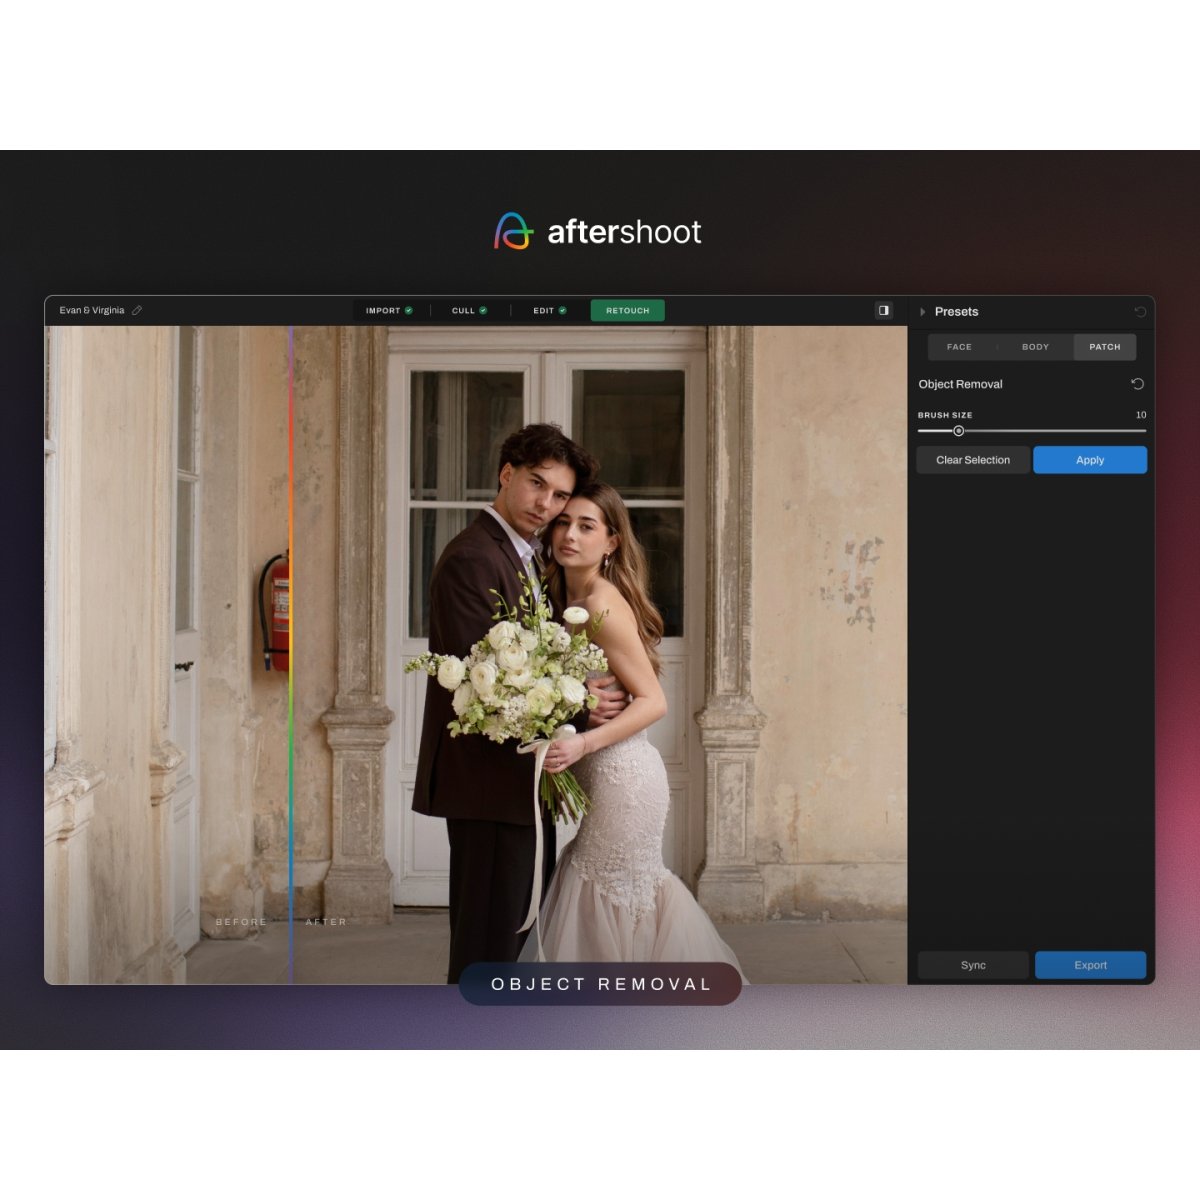Reset the Object Removal settings
Screen dimensions: 1200x1200
pos(1137,384)
